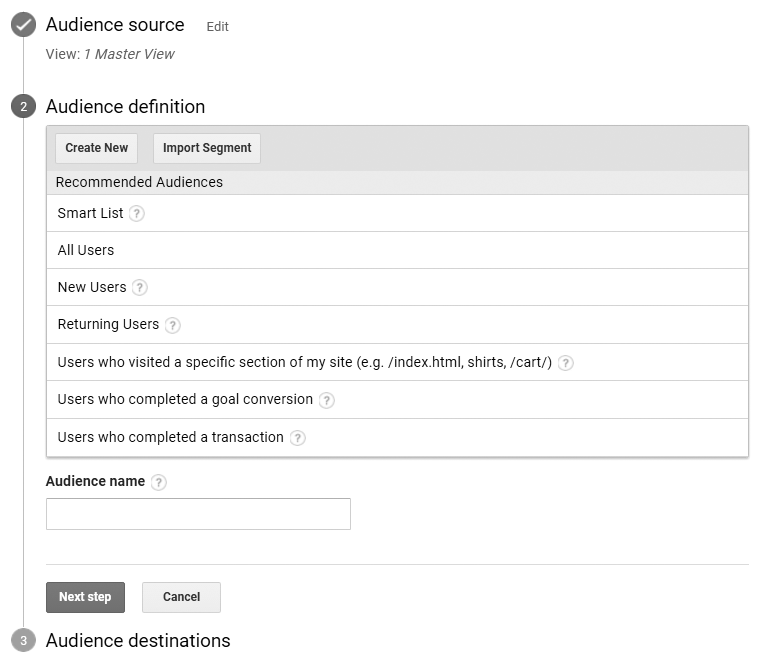Select users who completed a goal conversion
This screenshot has height=666, width=774.
tap(397, 400)
